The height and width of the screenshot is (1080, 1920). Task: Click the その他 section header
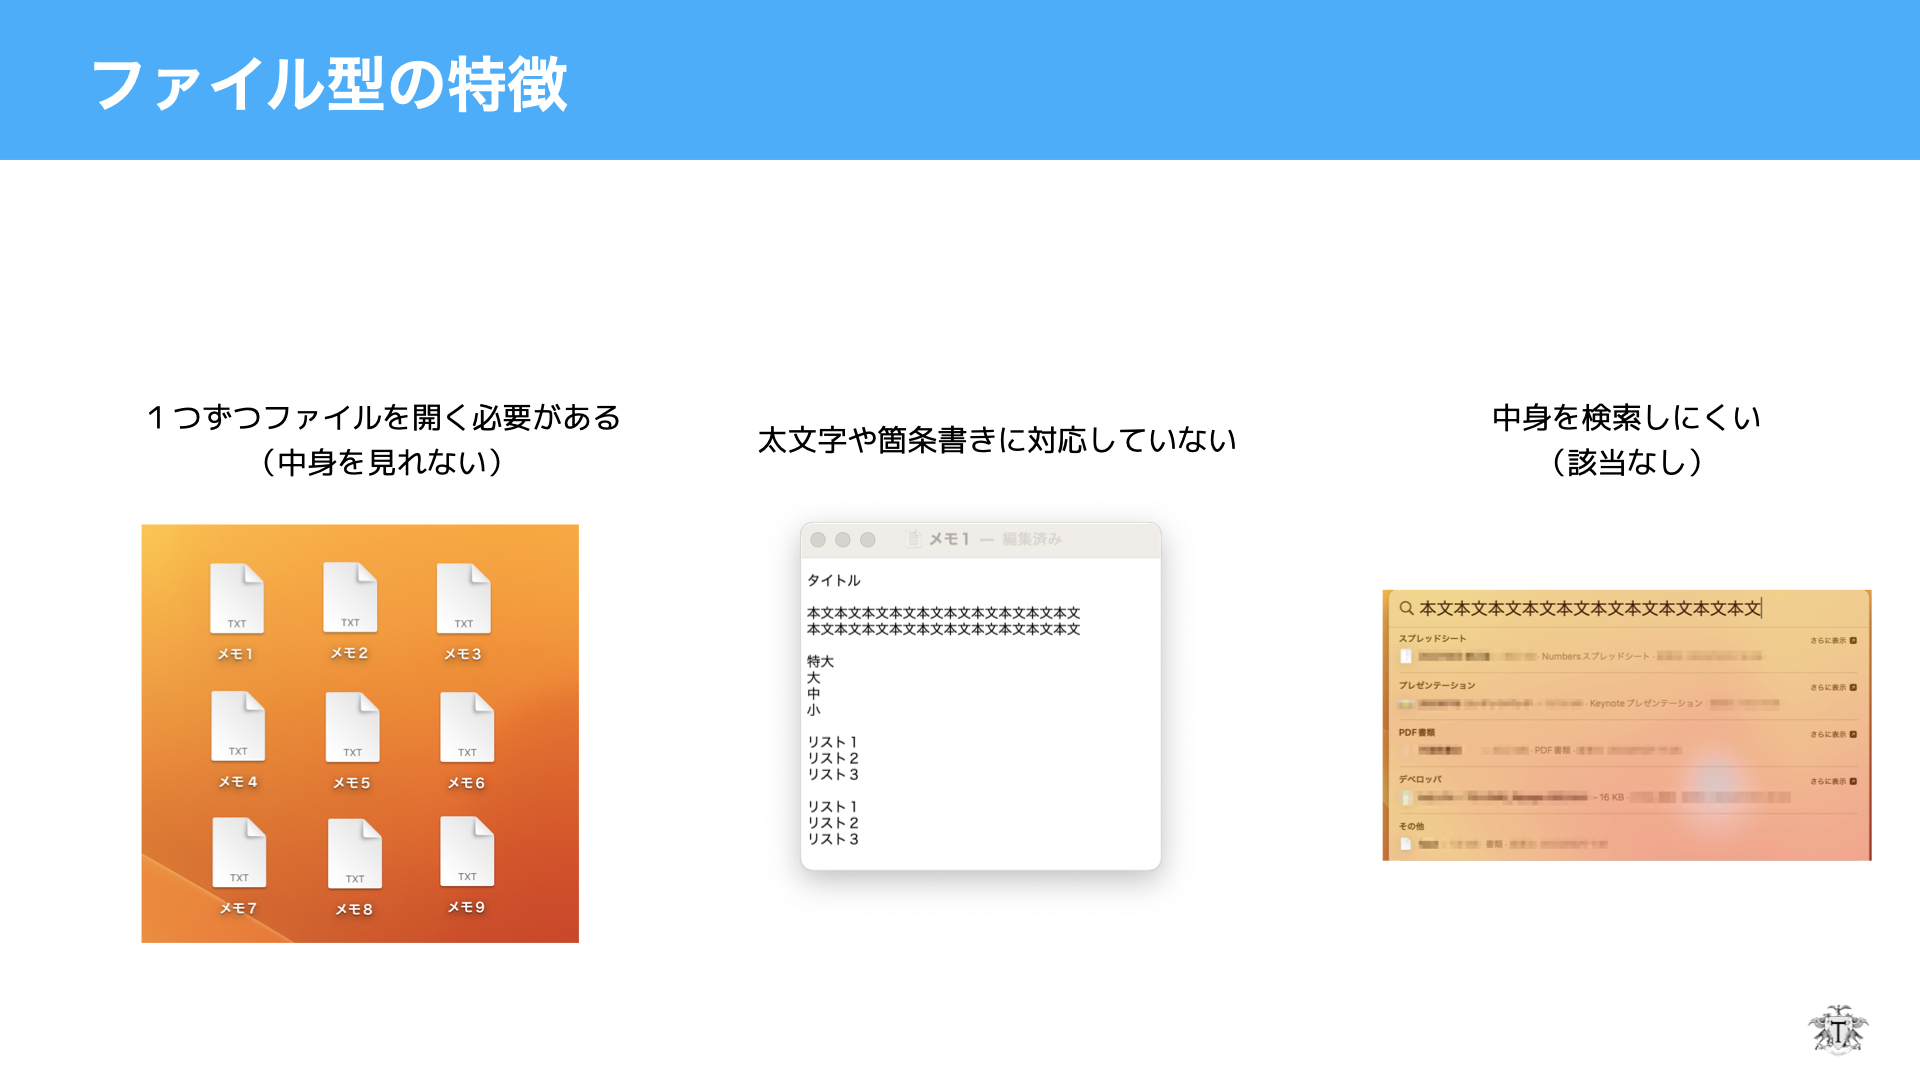point(1411,827)
